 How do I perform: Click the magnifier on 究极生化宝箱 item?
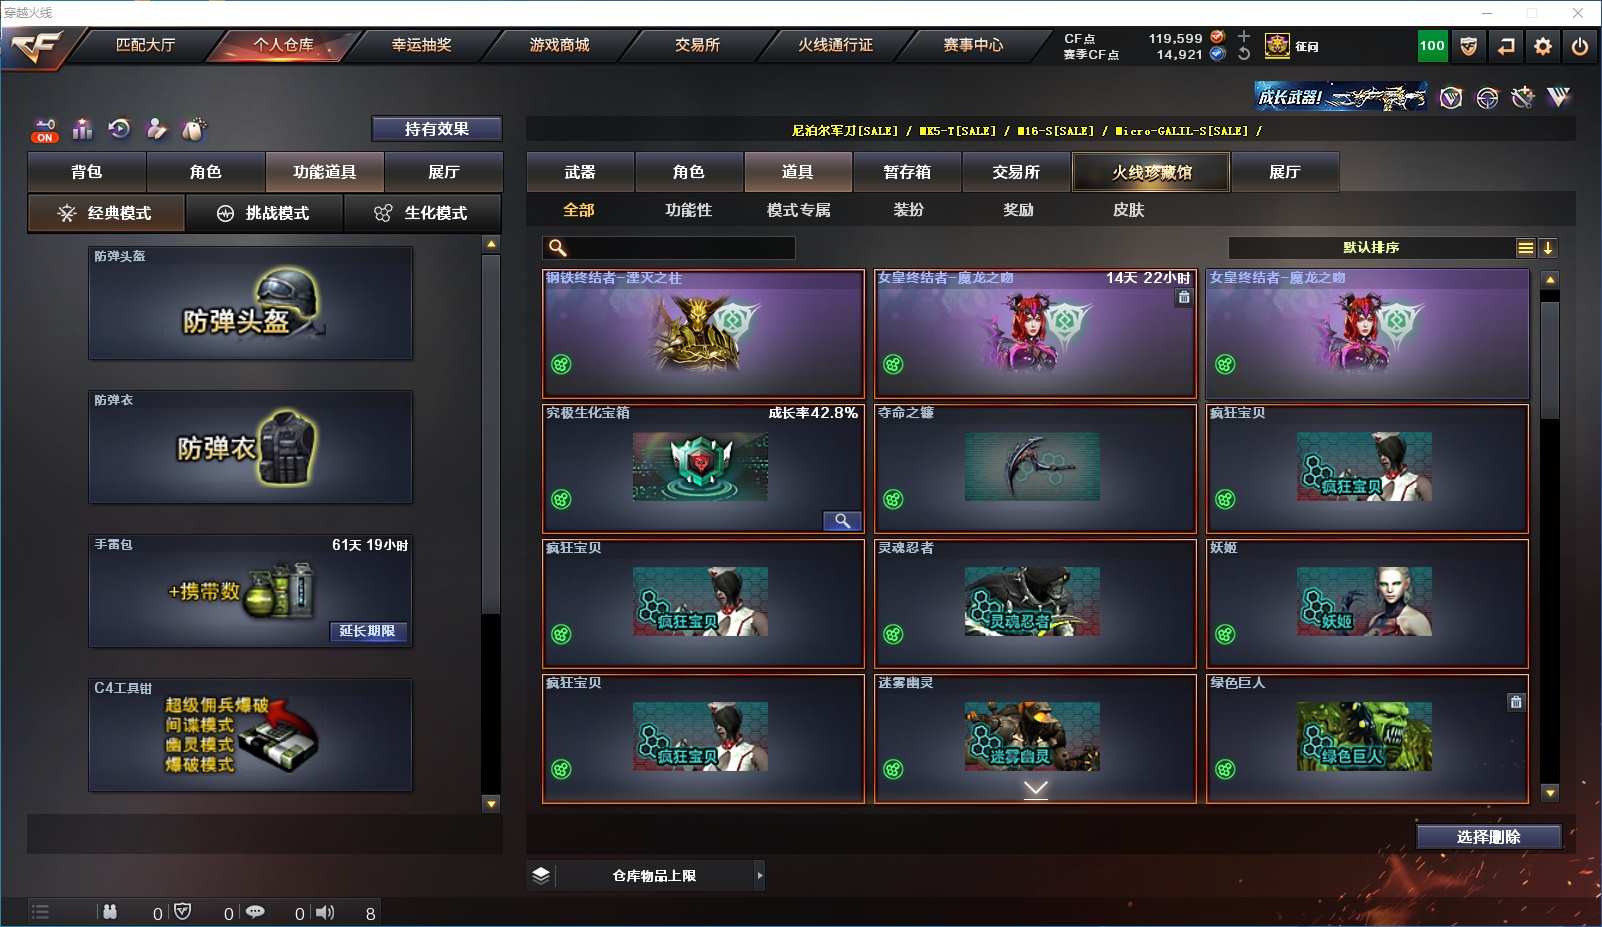tap(842, 521)
